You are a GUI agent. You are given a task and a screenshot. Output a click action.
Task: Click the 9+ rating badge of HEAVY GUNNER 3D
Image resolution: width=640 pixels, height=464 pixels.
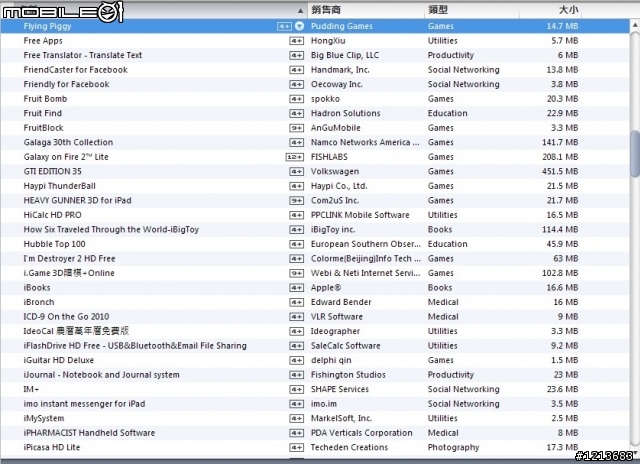click(x=296, y=201)
